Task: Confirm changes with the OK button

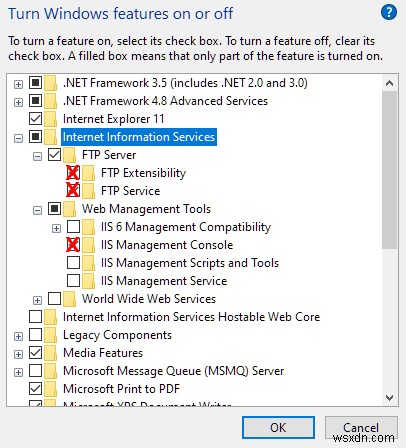Action: coord(278,427)
